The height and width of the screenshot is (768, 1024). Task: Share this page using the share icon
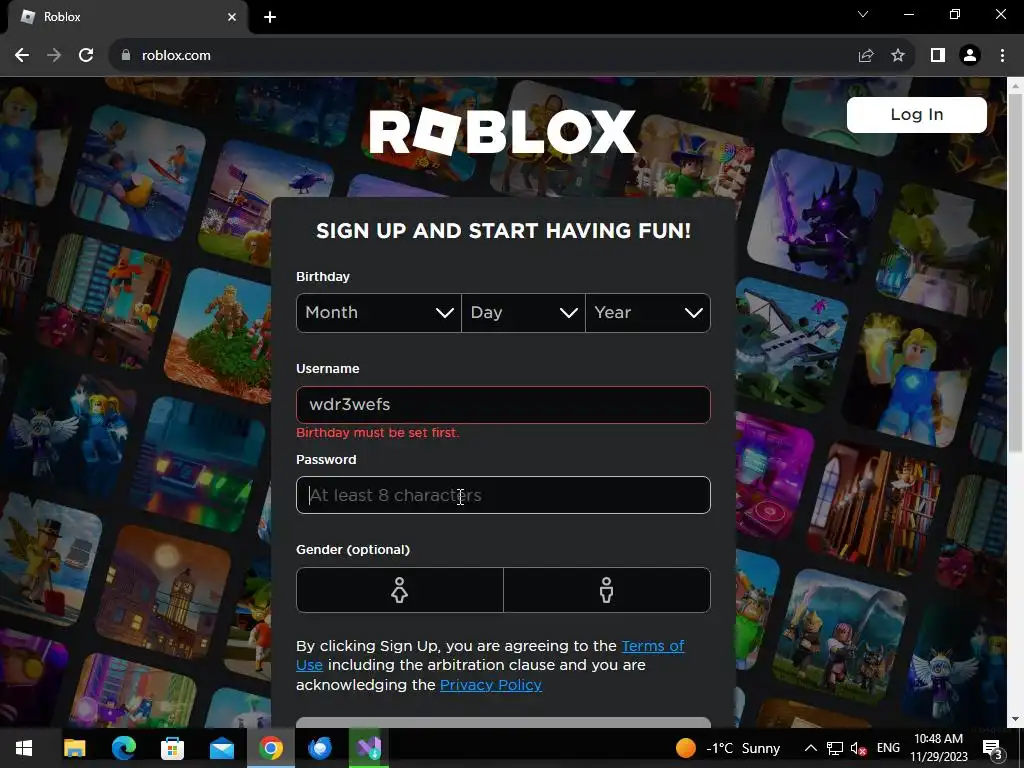866,56
